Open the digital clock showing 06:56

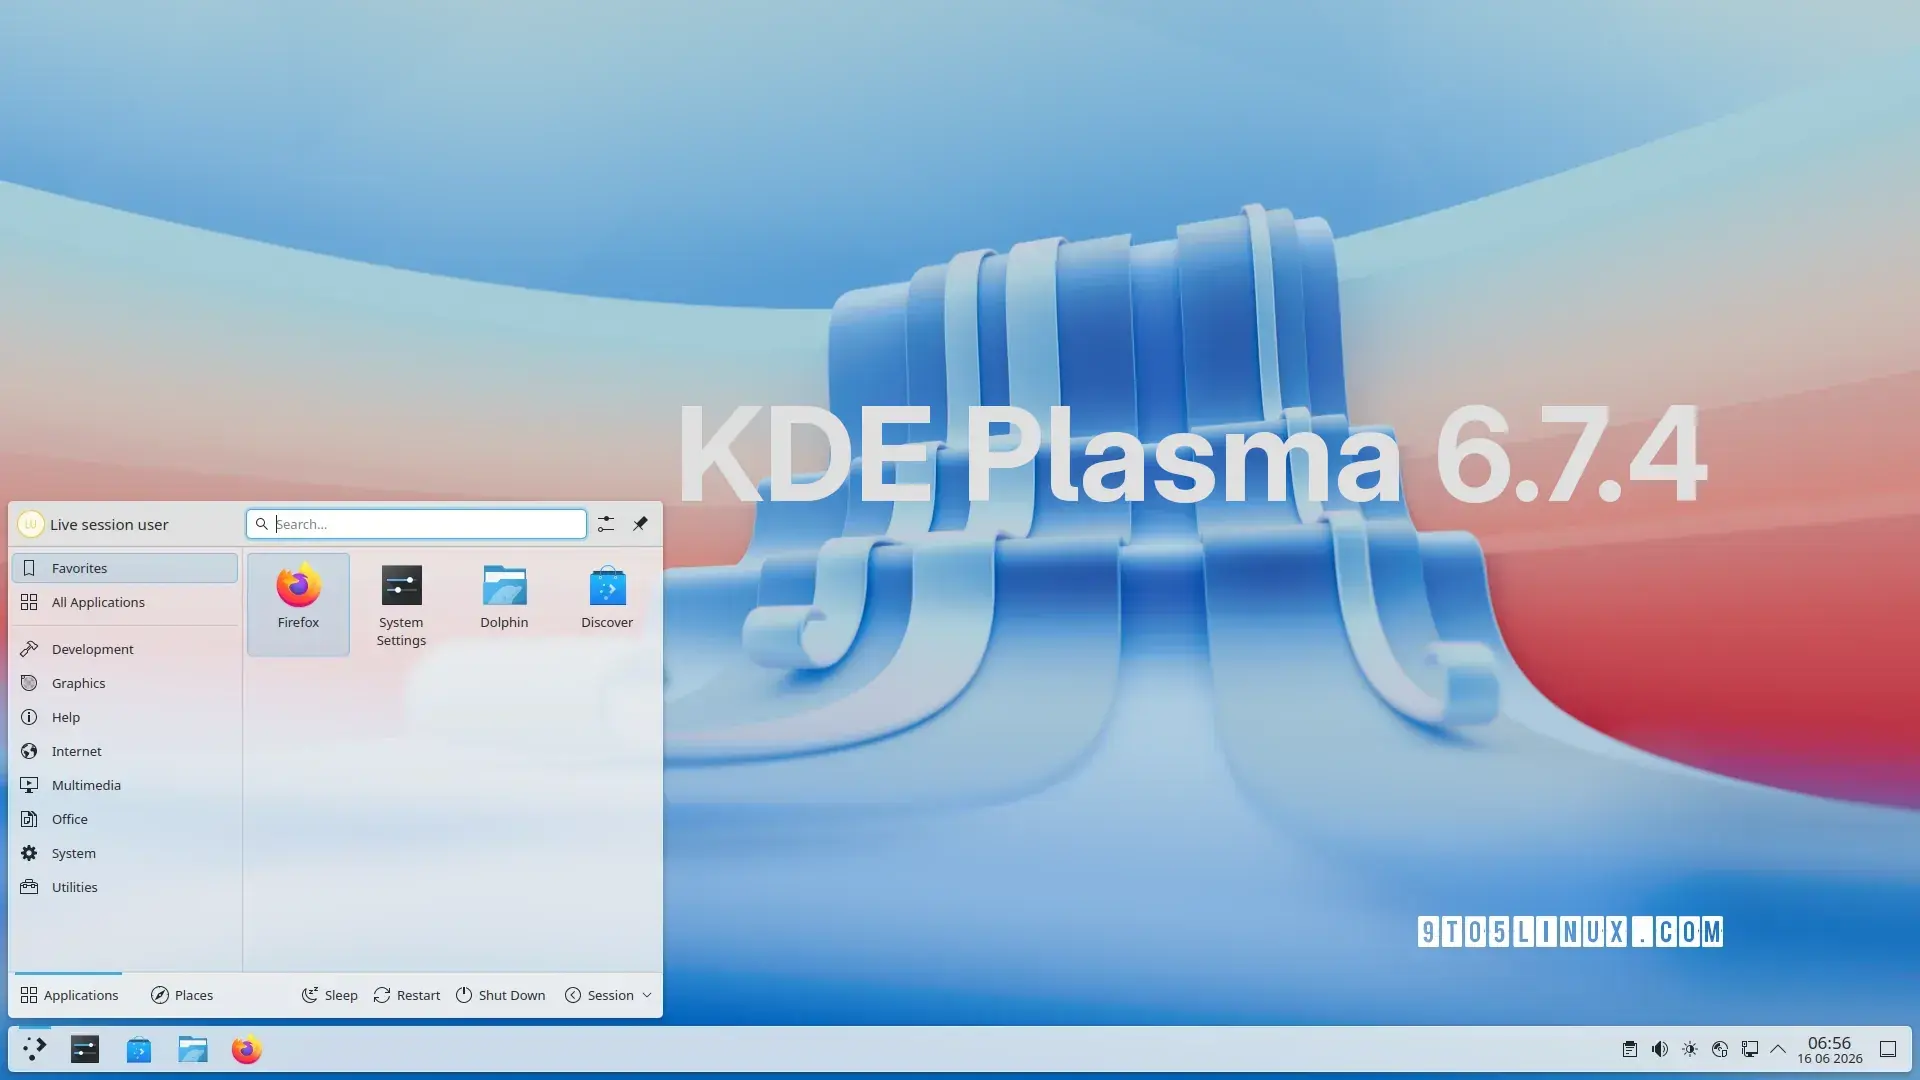(x=1830, y=1049)
